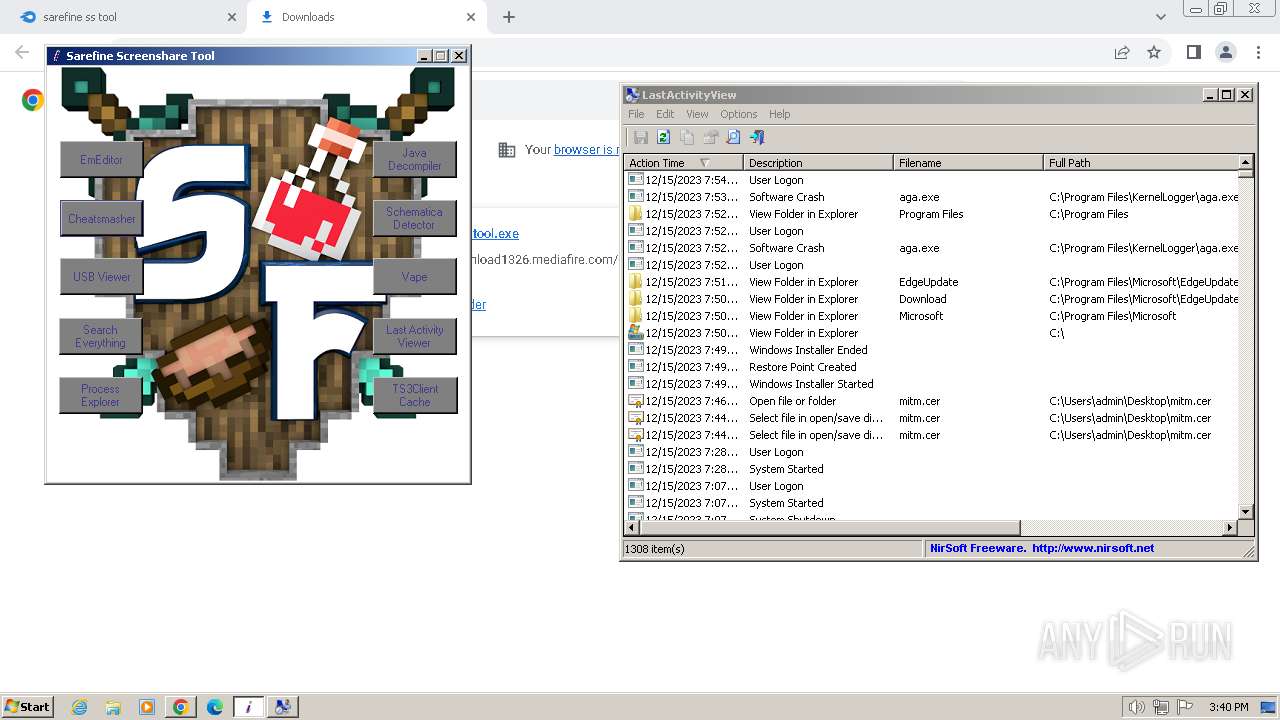The width and height of the screenshot is (1280, 720).
Task: Launch EmEditor from Sarefine tool
Action: [102, 160]
